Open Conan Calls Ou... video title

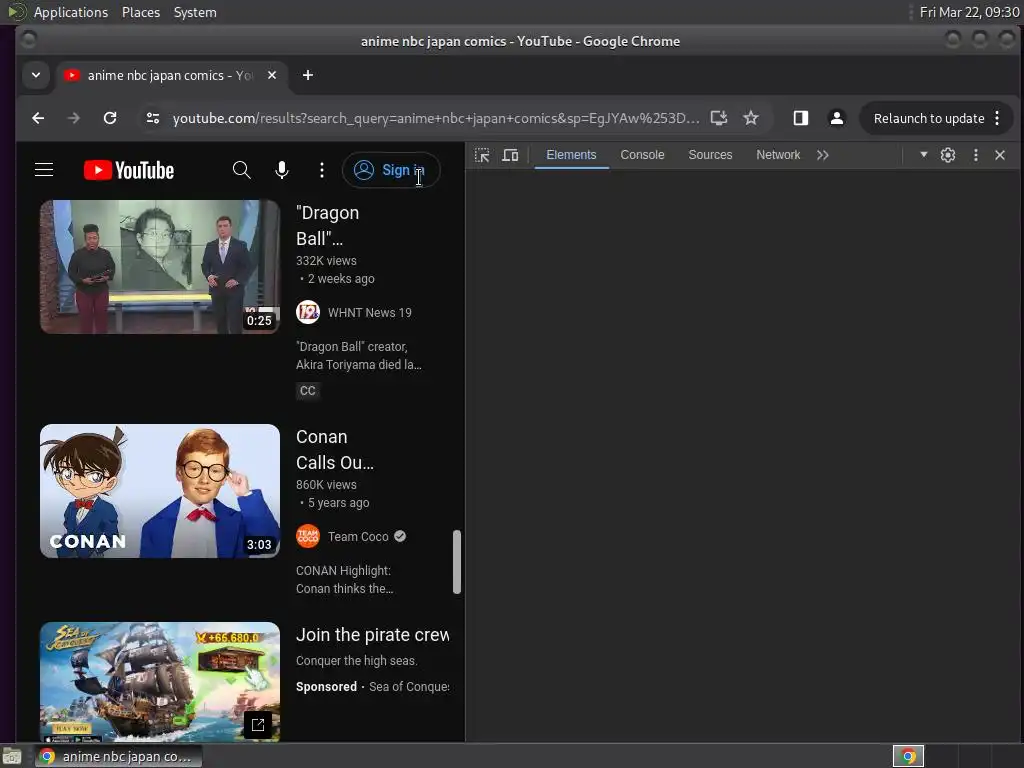click(x=335, y=450)
